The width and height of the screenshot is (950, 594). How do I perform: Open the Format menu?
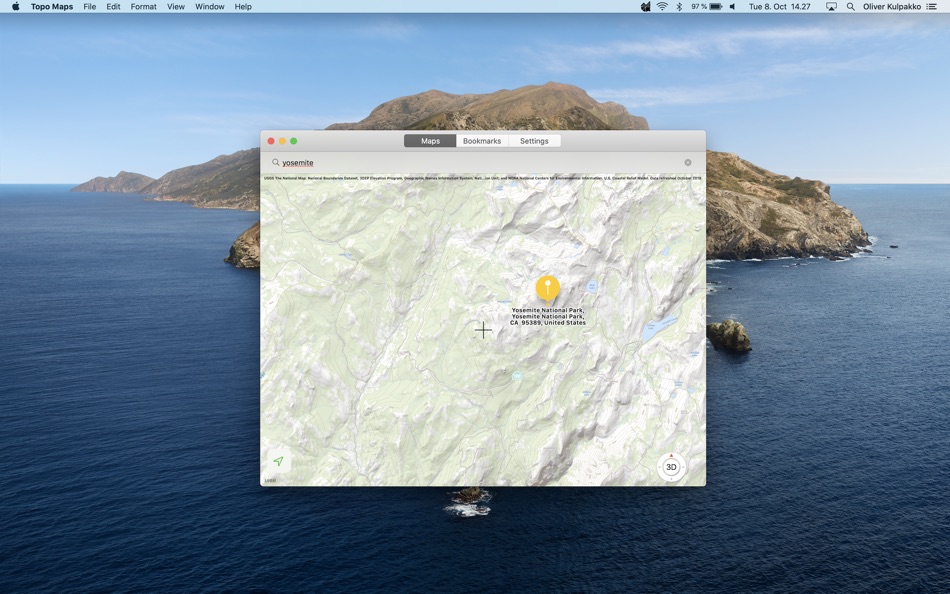click(x=144, y=7)
